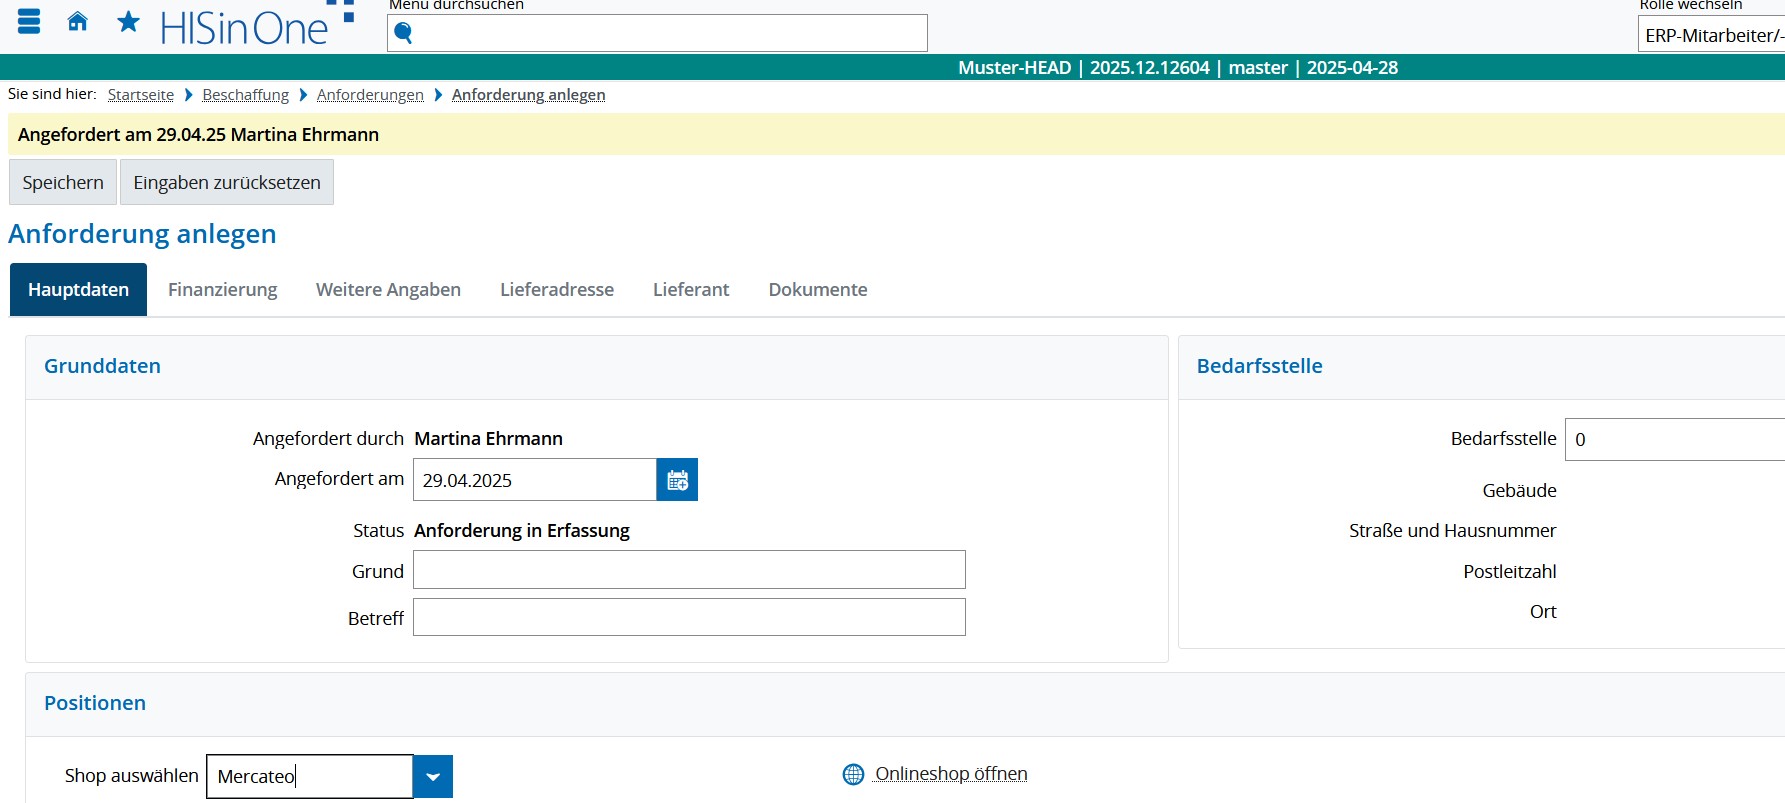
Task: Click the Anforderung anlegen breadcrumb link
Action: point(528,95)
